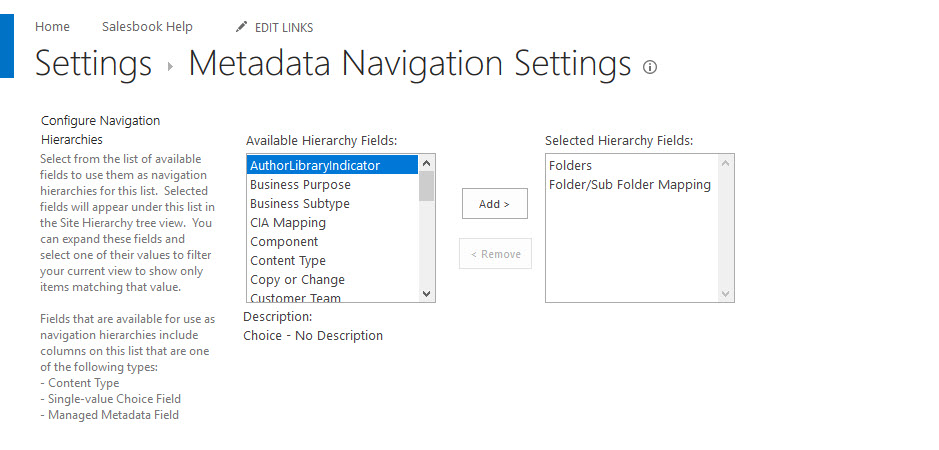Click the Configure Navigation Hierarchies heading

point(101,130)
